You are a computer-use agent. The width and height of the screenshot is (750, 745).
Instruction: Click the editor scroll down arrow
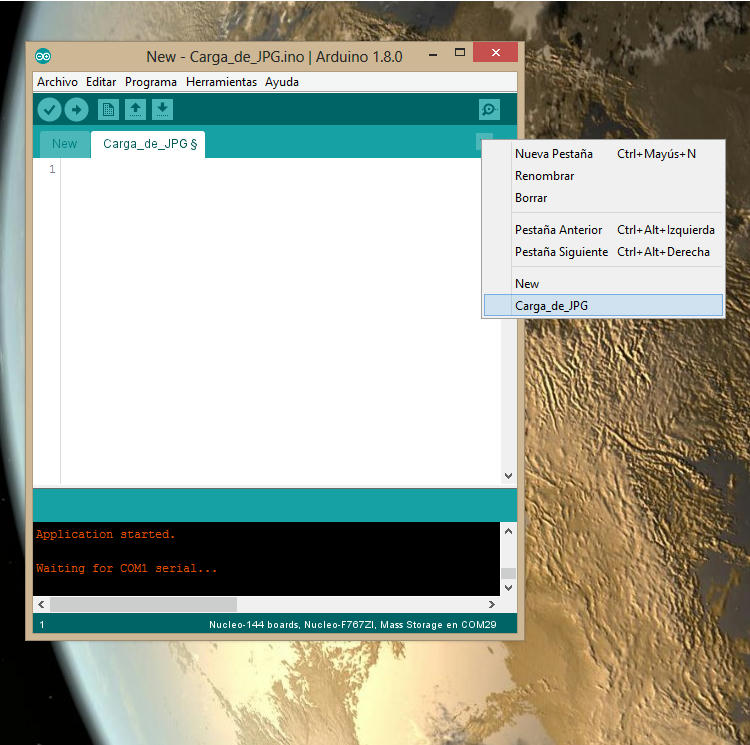tap(508, 476)
